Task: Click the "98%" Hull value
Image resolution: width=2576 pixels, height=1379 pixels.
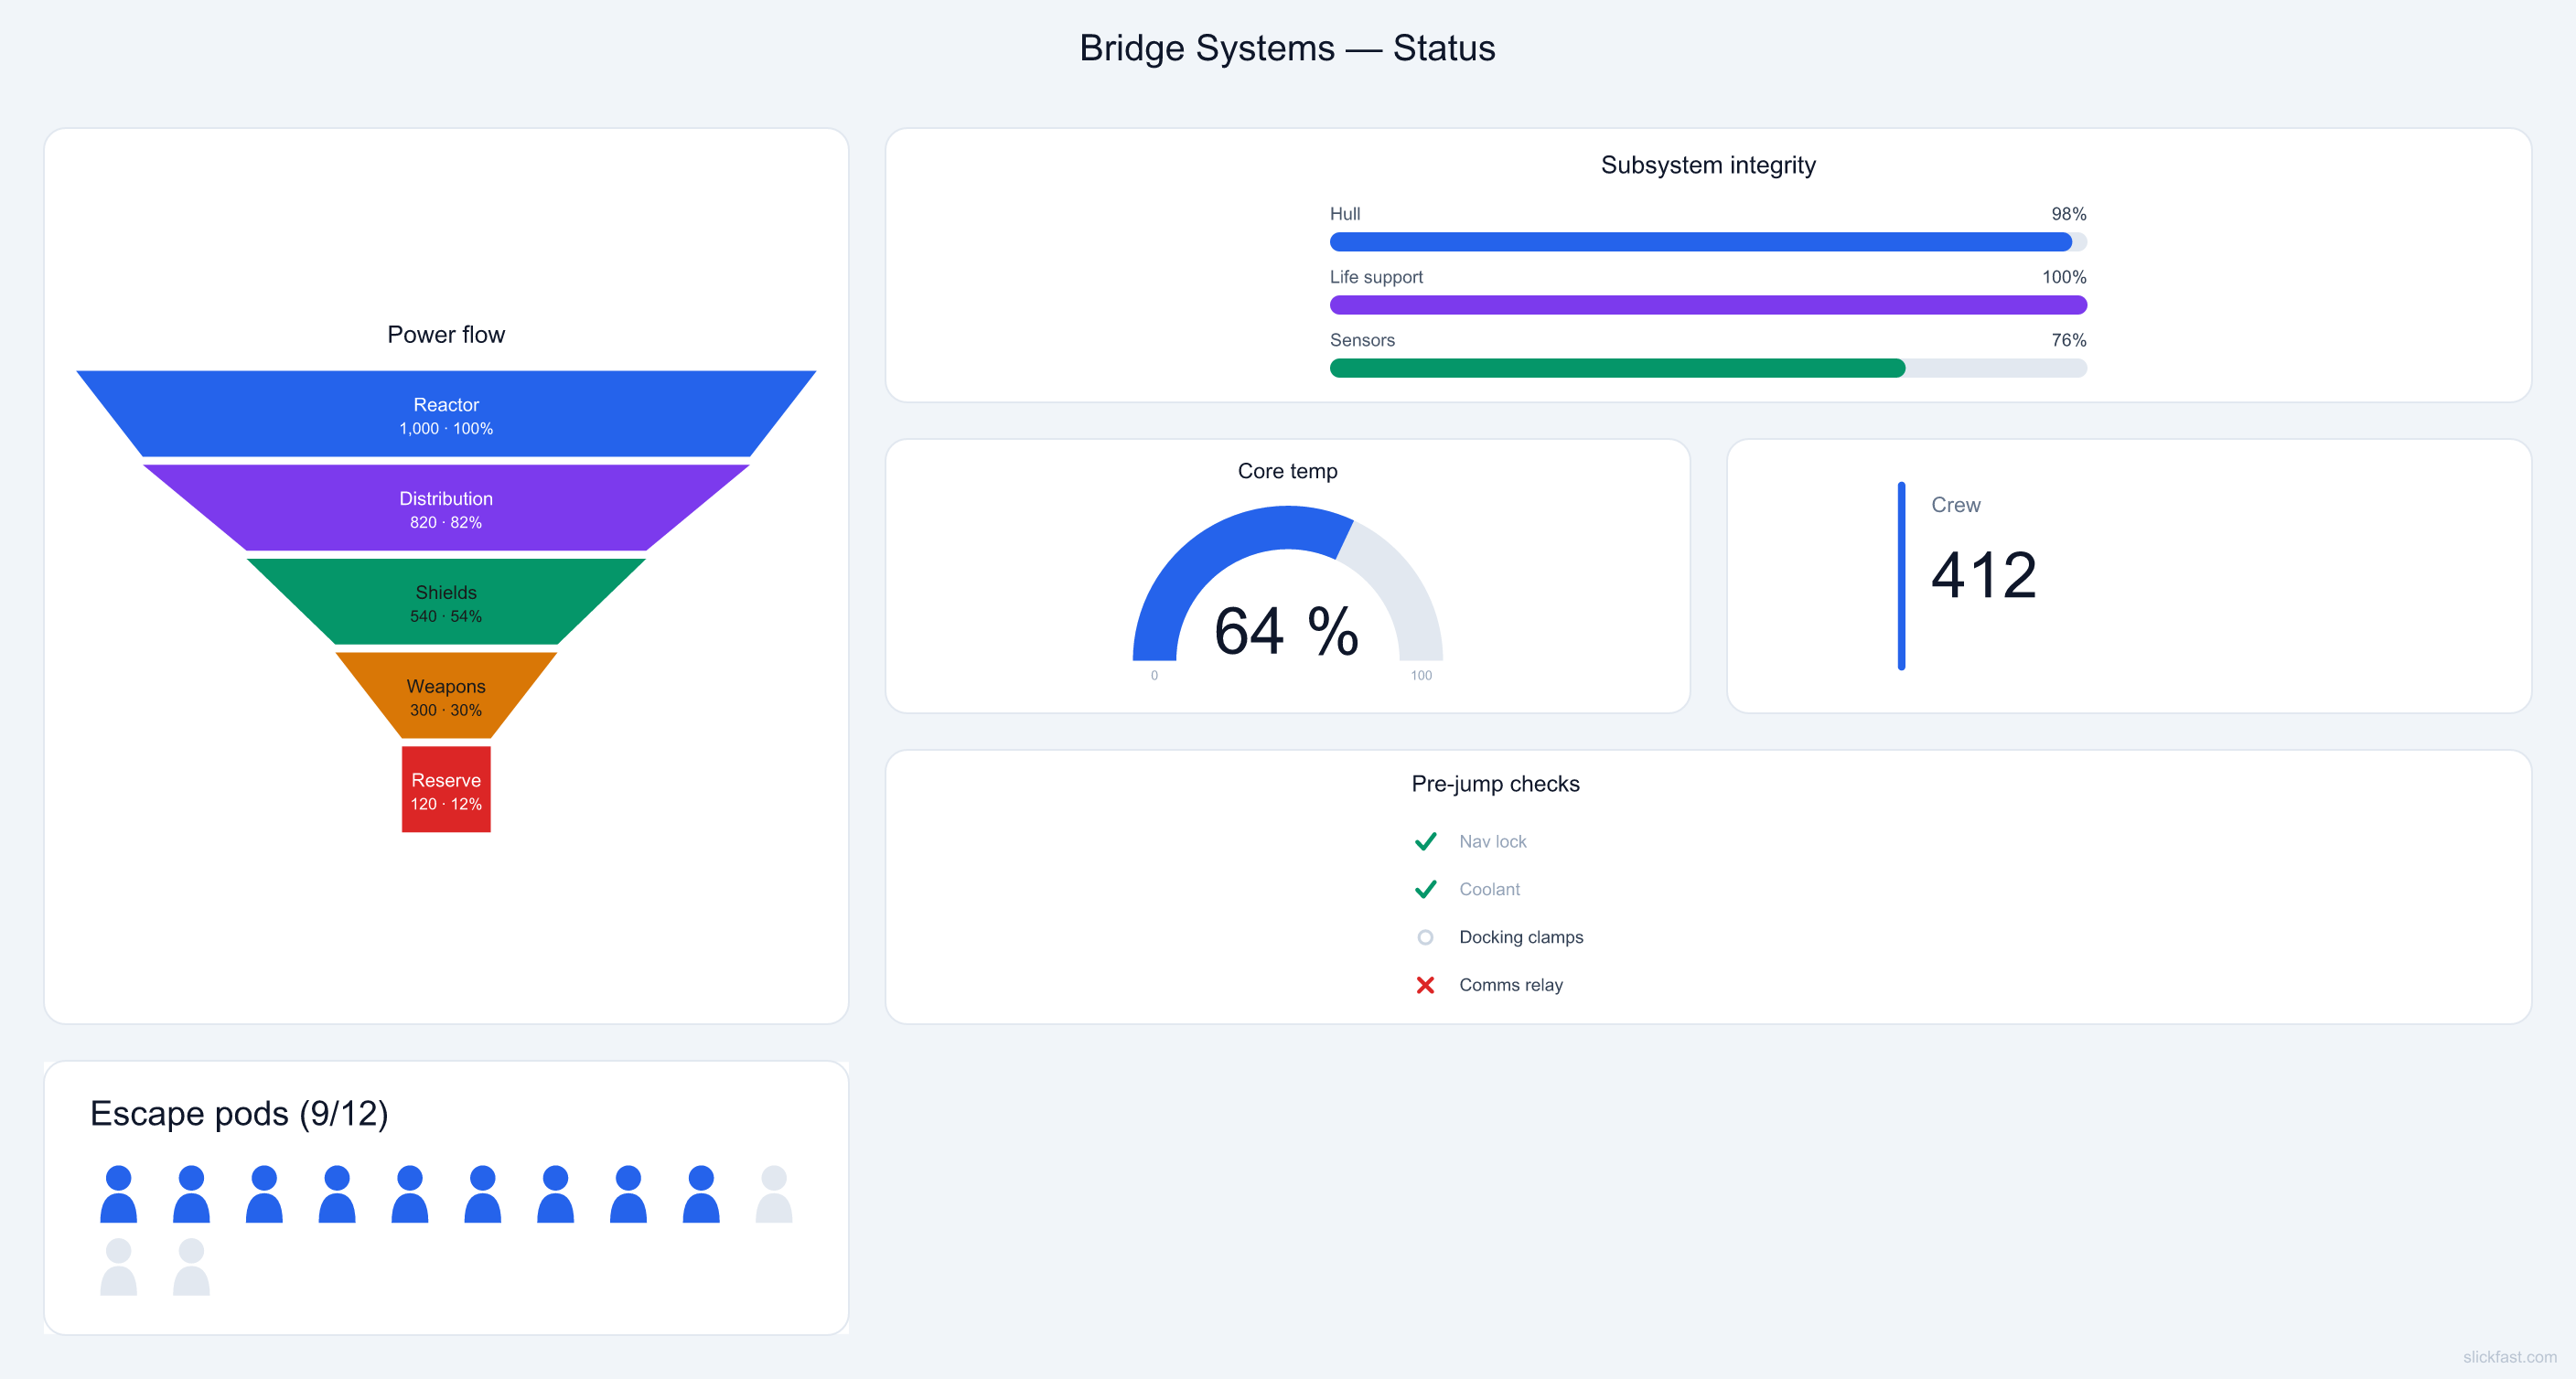Action: [x=2068, y=214]
